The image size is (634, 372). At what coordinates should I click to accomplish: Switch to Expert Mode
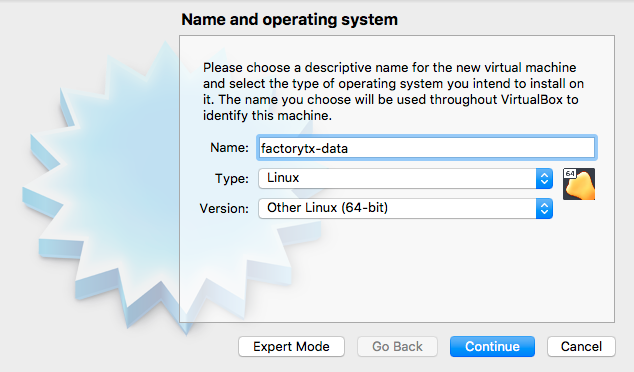point(291,347)
